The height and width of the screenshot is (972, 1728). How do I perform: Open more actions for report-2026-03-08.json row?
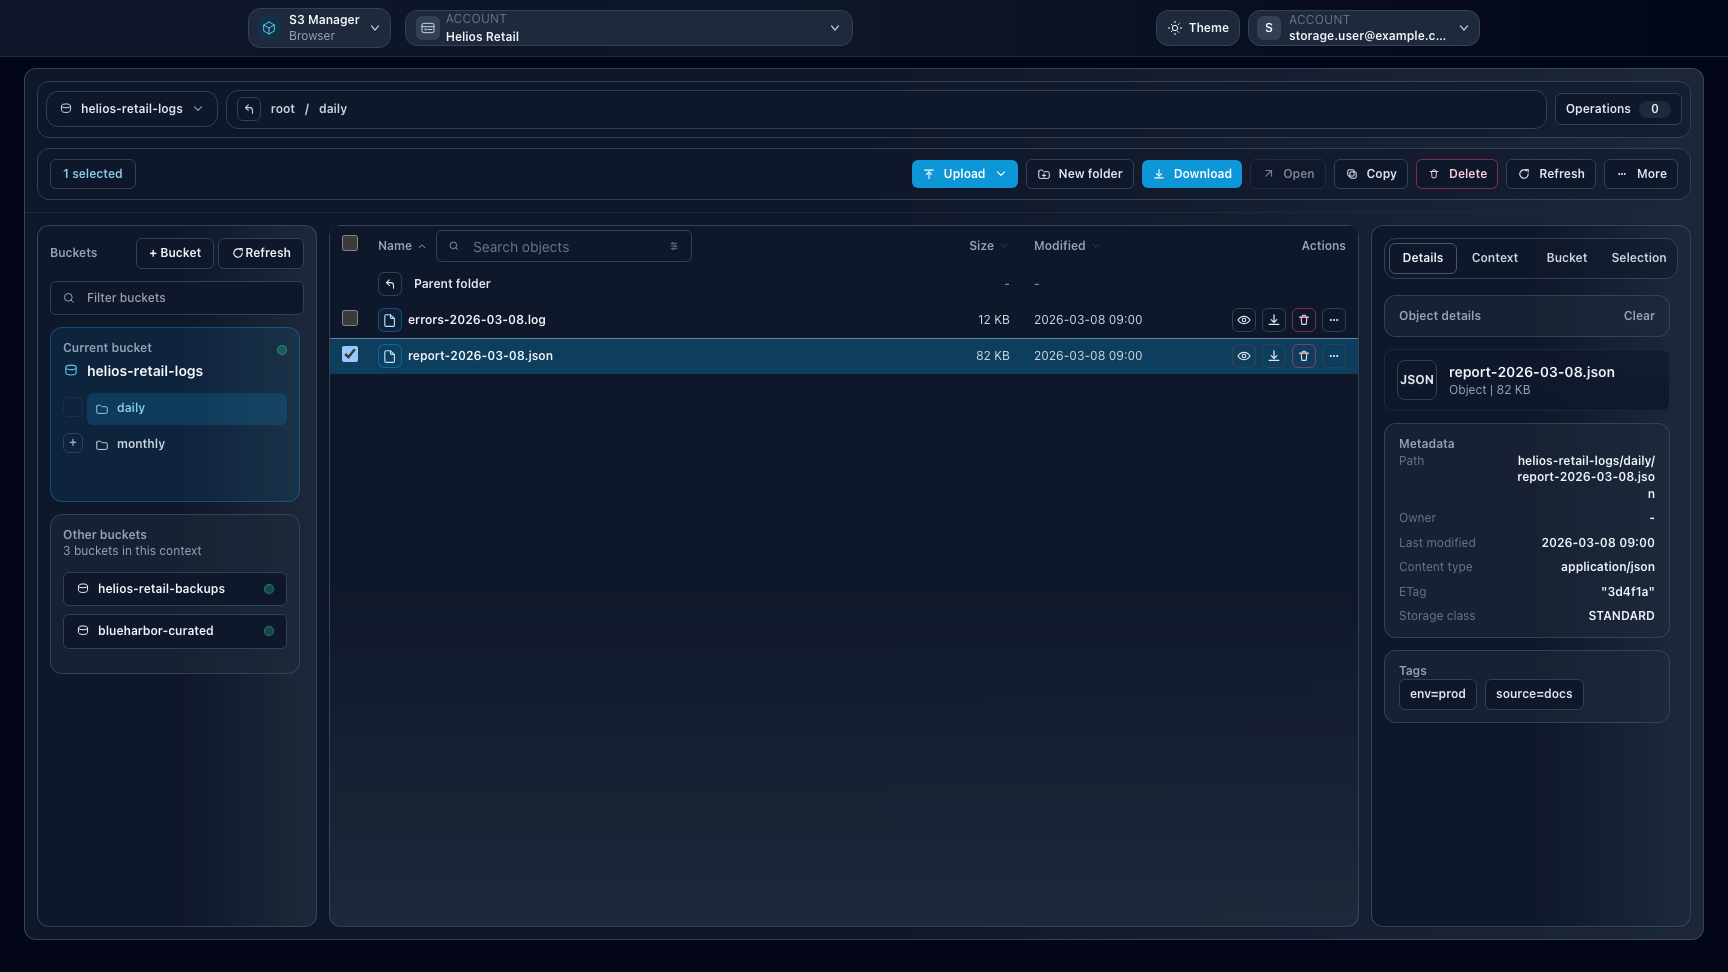pos(1333,356)
